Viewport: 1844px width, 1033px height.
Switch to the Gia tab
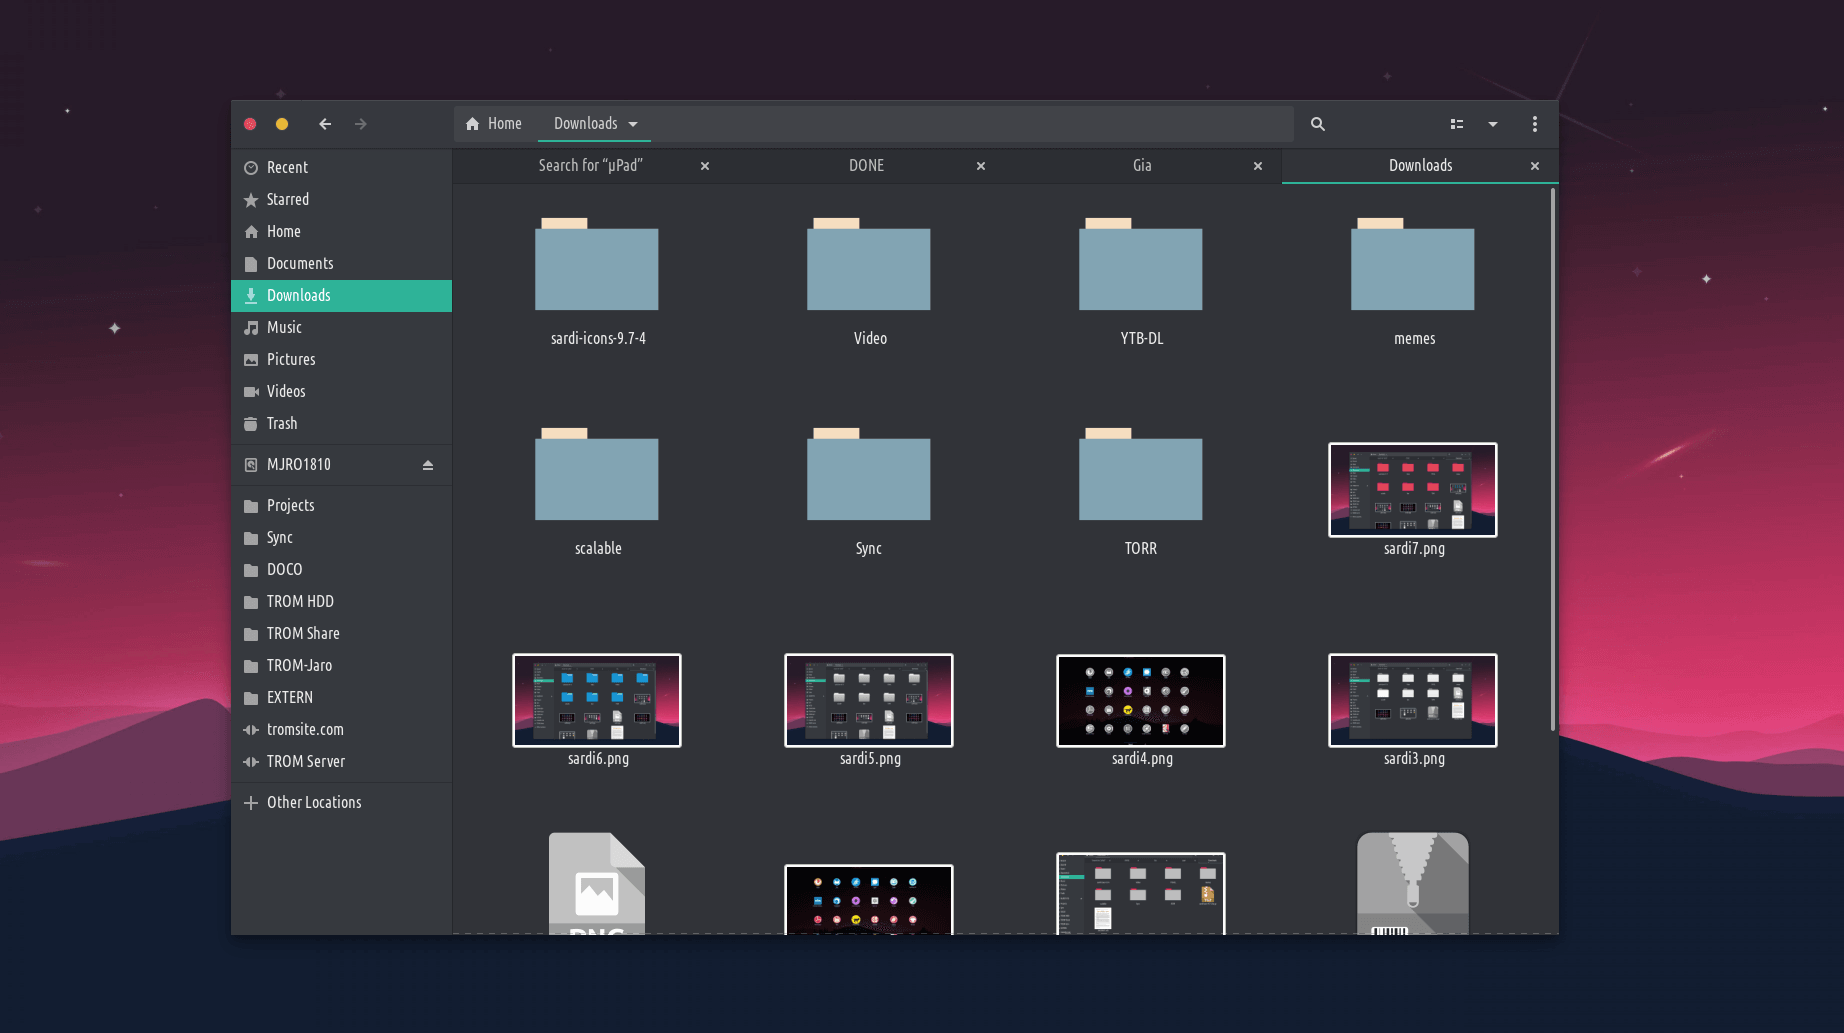point(1141,166)
